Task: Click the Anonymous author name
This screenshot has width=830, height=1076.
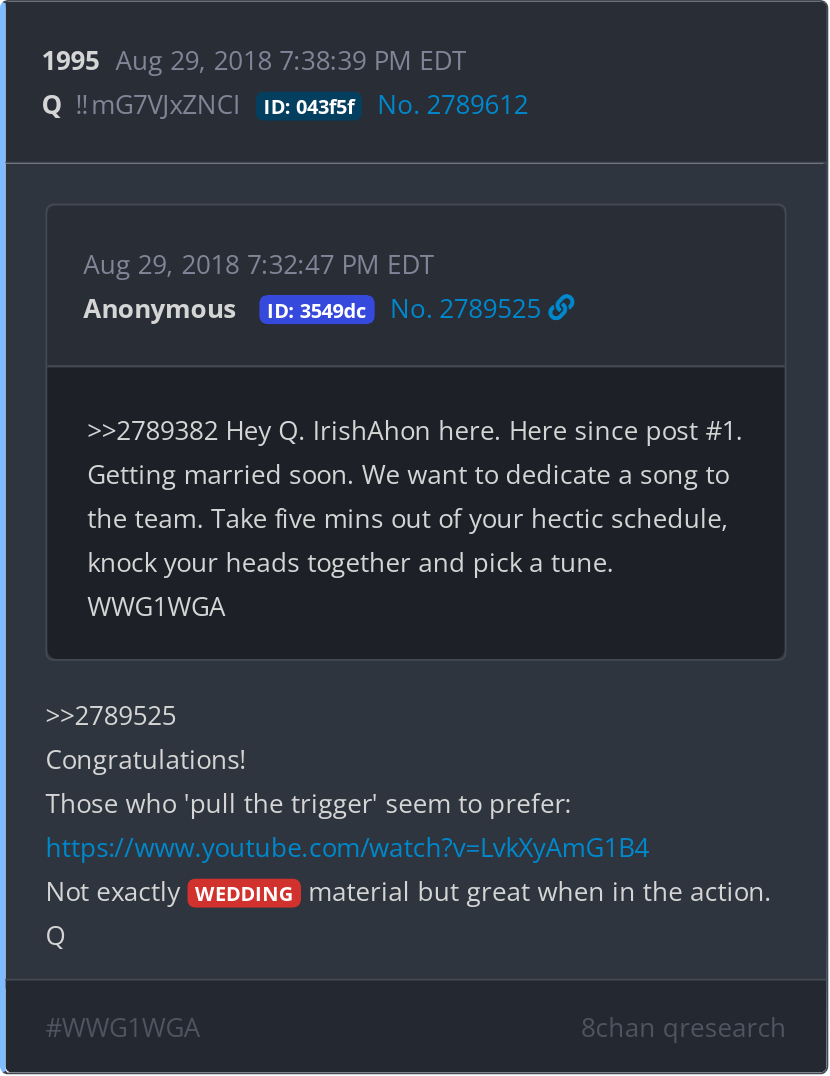Action: (x=159, y=309)
